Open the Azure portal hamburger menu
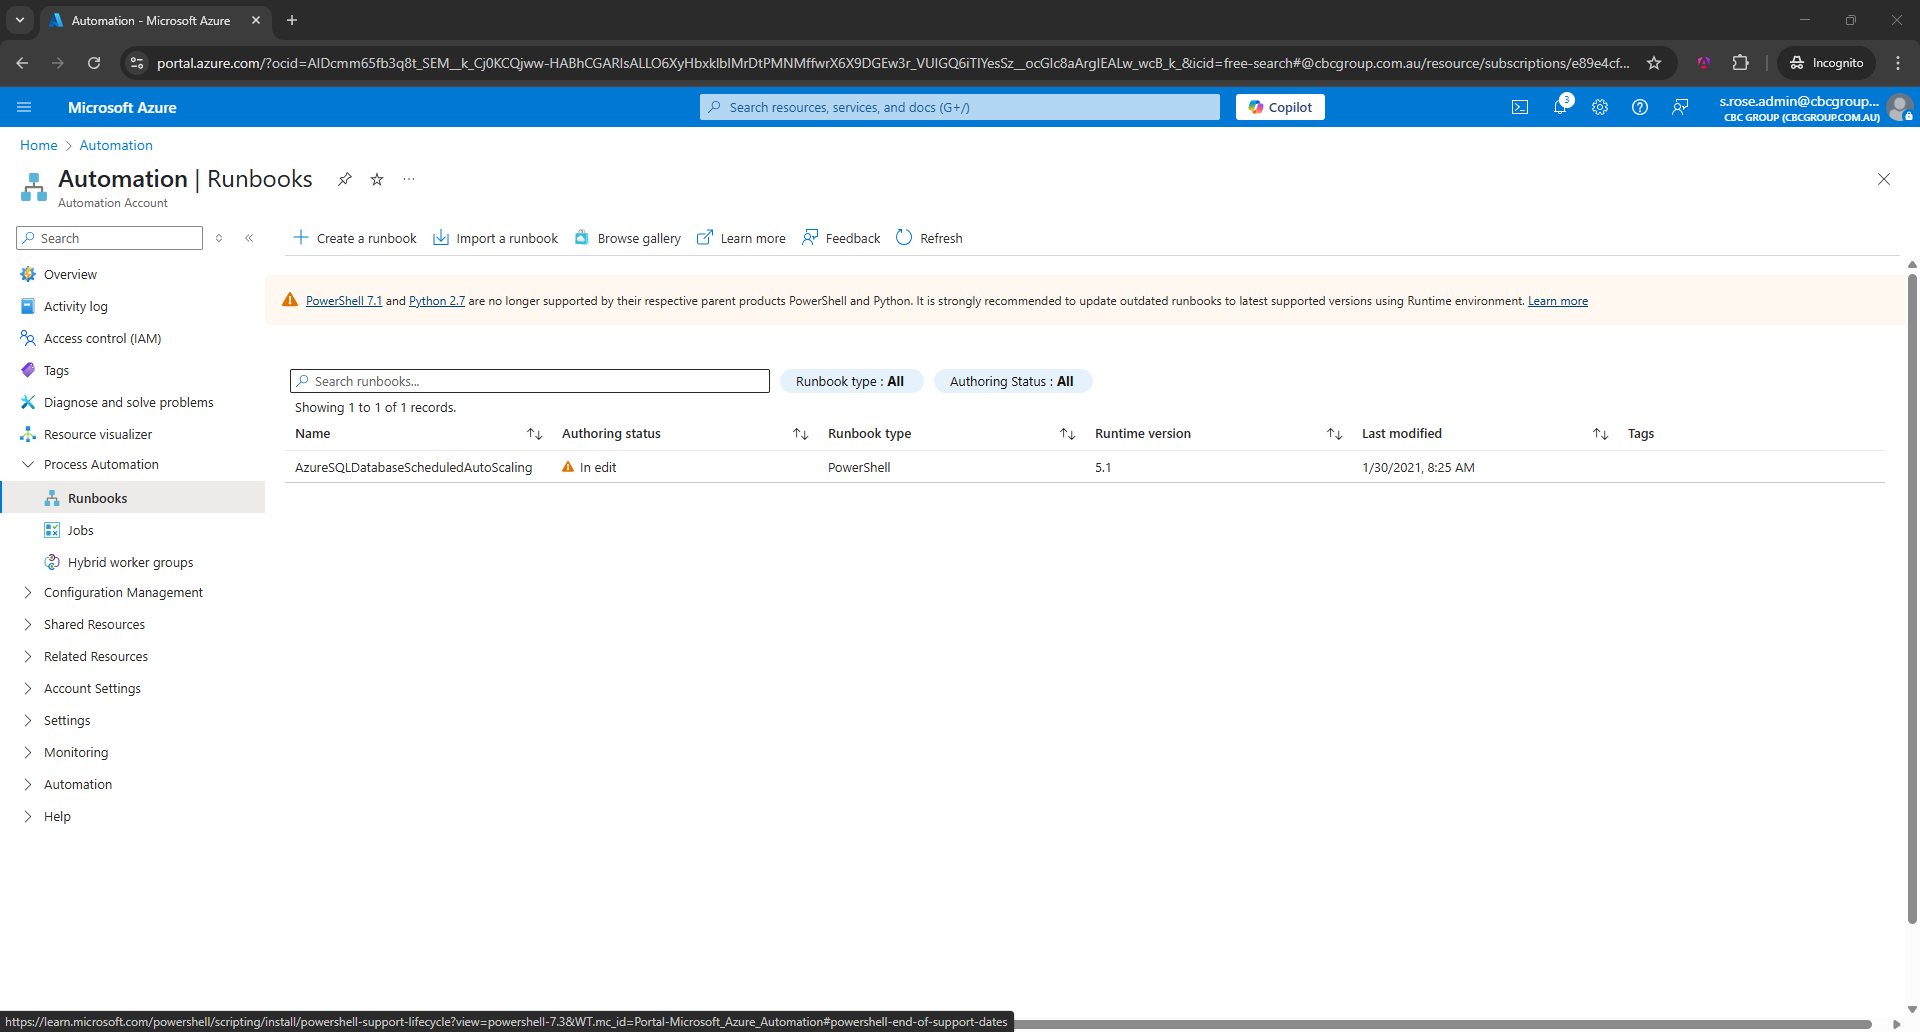This screenshot has height=1032, width=1920. point(24,107)
